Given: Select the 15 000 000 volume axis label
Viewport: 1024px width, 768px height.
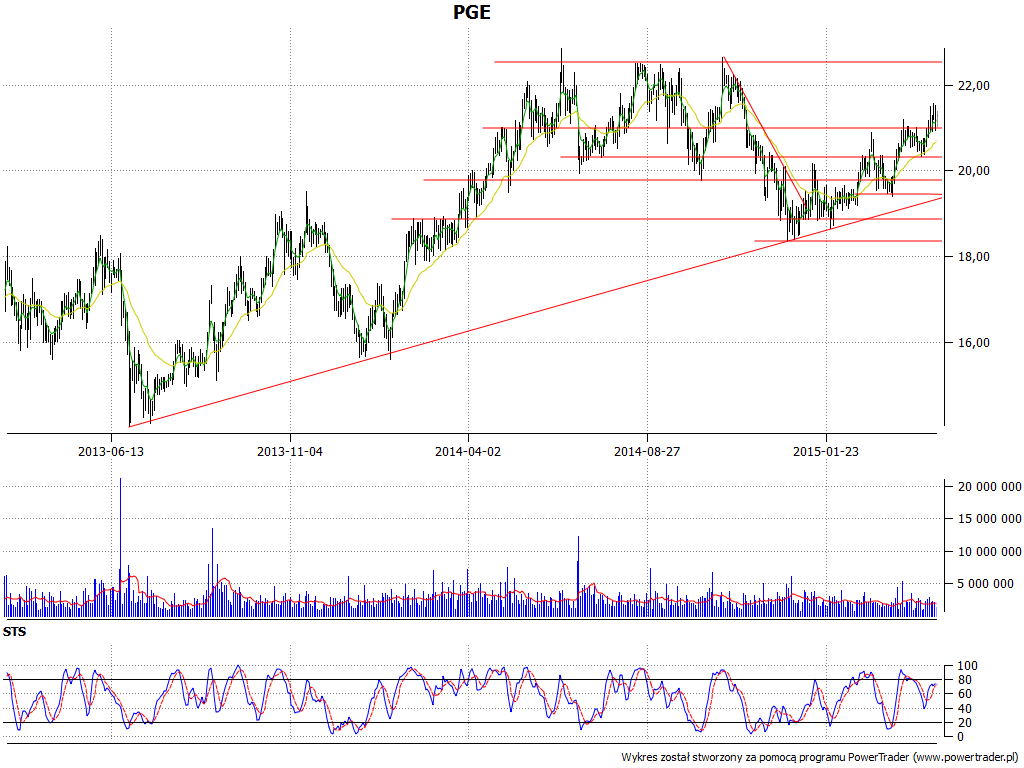Looking at the screenshot, I should [989, 519].
